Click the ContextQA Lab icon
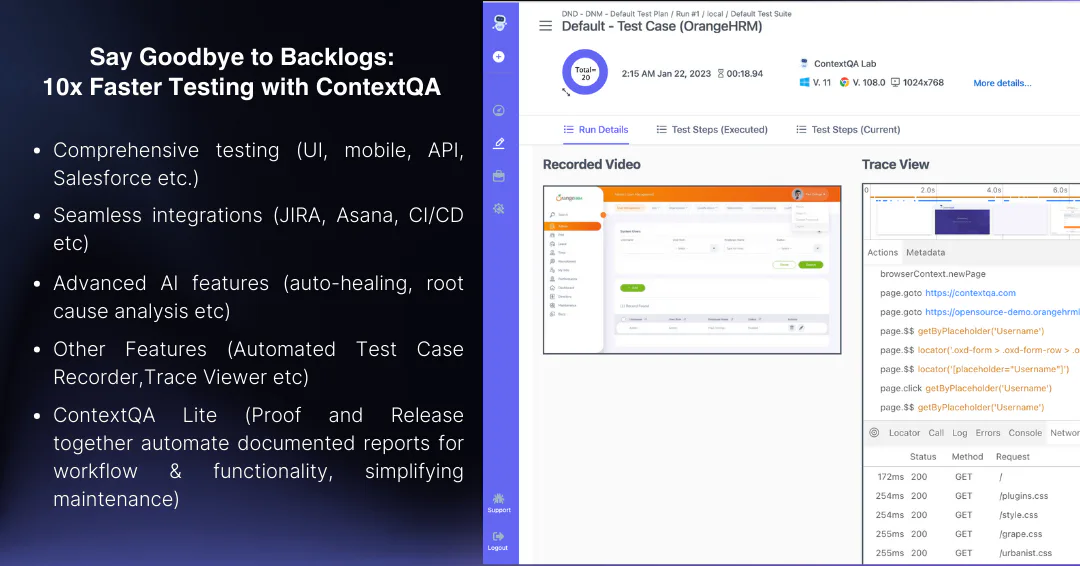The width and height of the screenshot is (1080, 566). (x=804, y=63)
